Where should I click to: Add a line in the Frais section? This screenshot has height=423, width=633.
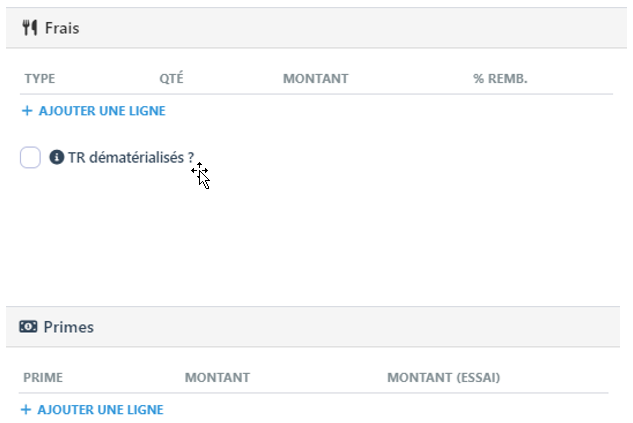[x=101, y=111]
